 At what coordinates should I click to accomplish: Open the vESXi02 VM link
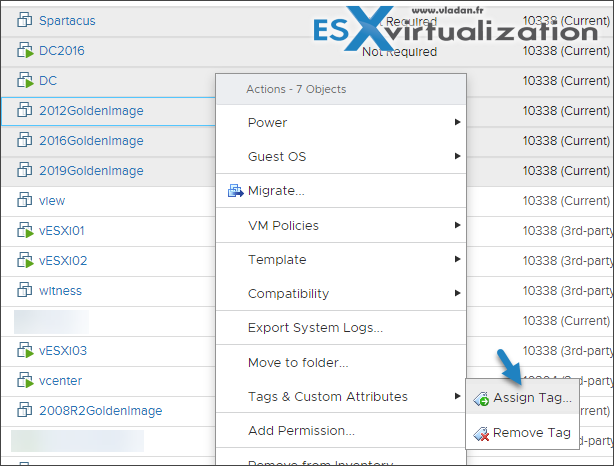(x=63, y=261)
